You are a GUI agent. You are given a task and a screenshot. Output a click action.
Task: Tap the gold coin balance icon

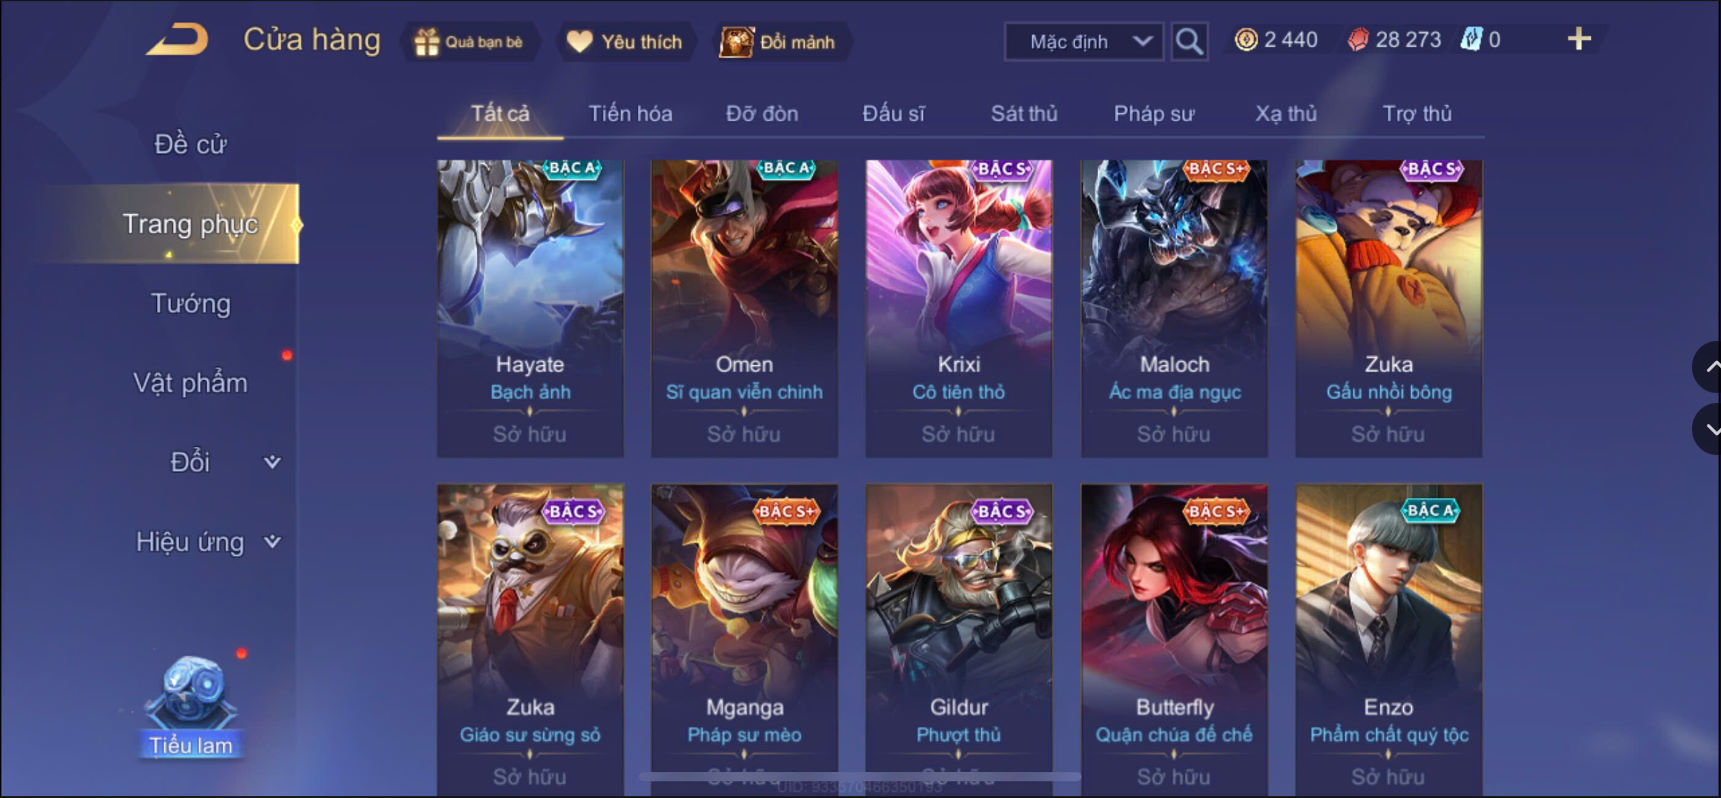tap(1246, 40)
